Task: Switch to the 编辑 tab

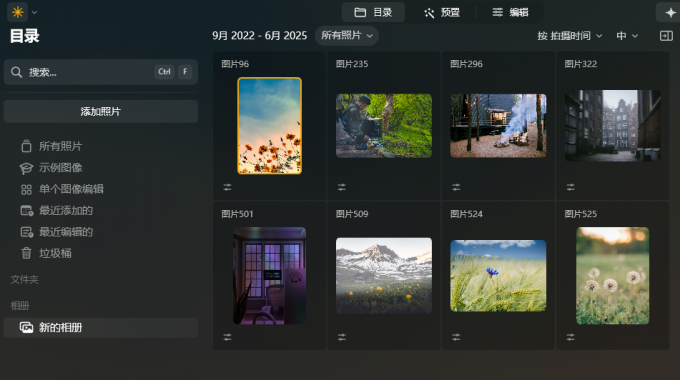Action: 510,12
